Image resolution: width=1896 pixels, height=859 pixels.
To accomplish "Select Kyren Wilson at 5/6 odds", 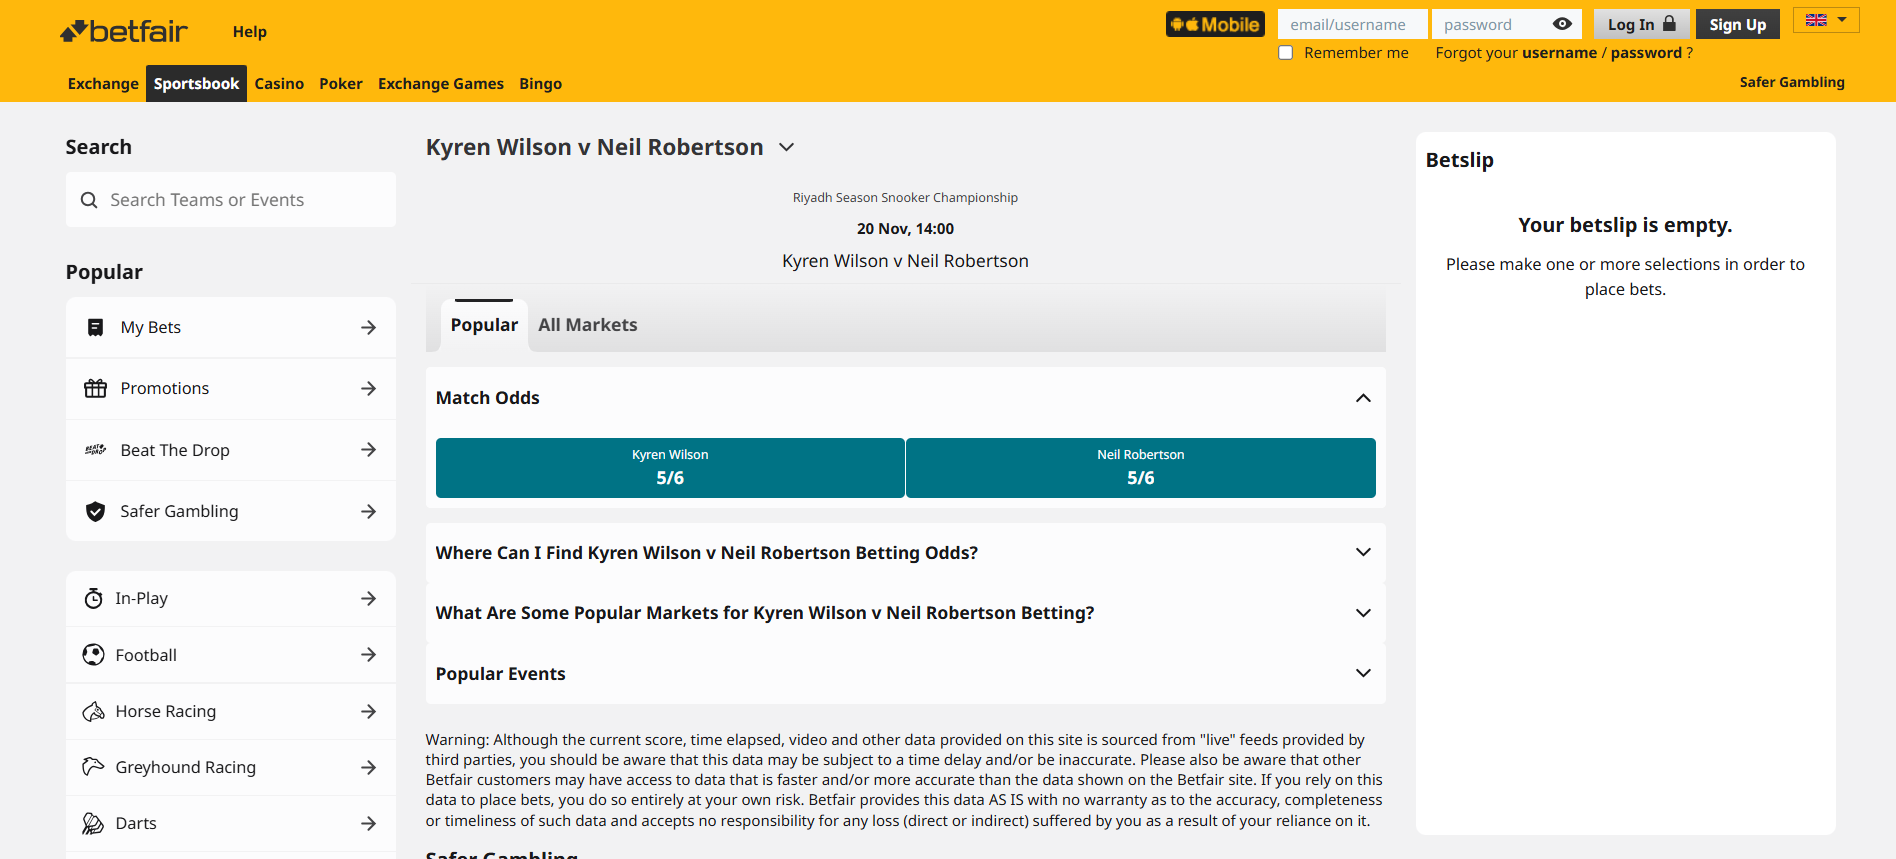I will (x=670, y=468).
